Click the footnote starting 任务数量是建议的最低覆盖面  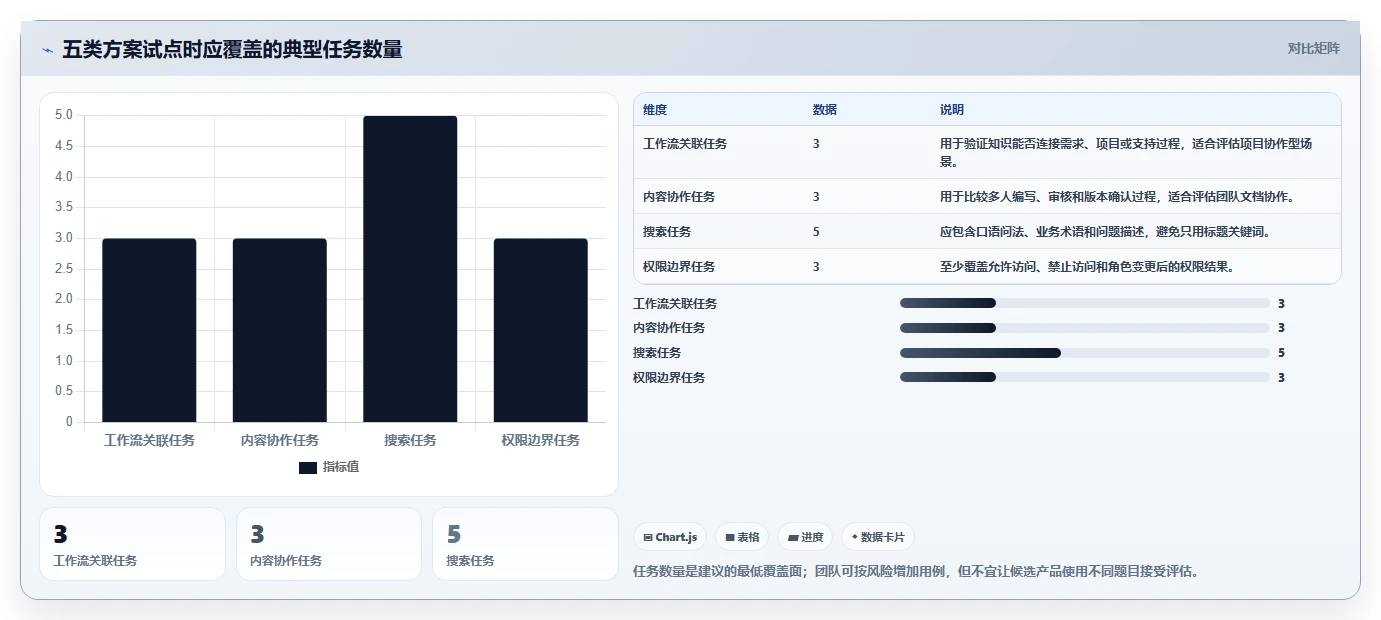pyautogui.click(x=916, y=572)
